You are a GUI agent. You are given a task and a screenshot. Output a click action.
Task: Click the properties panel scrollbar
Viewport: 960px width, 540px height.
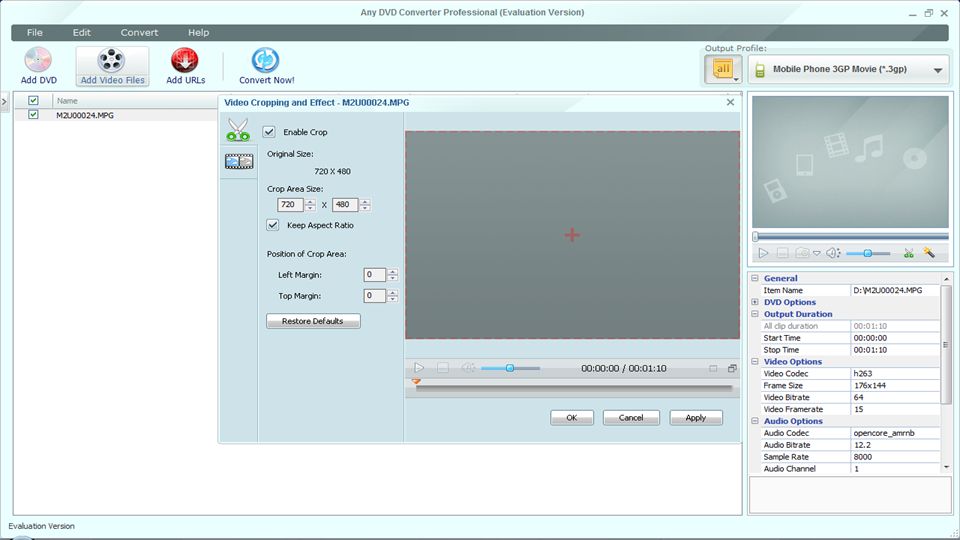tap(946, 345)
